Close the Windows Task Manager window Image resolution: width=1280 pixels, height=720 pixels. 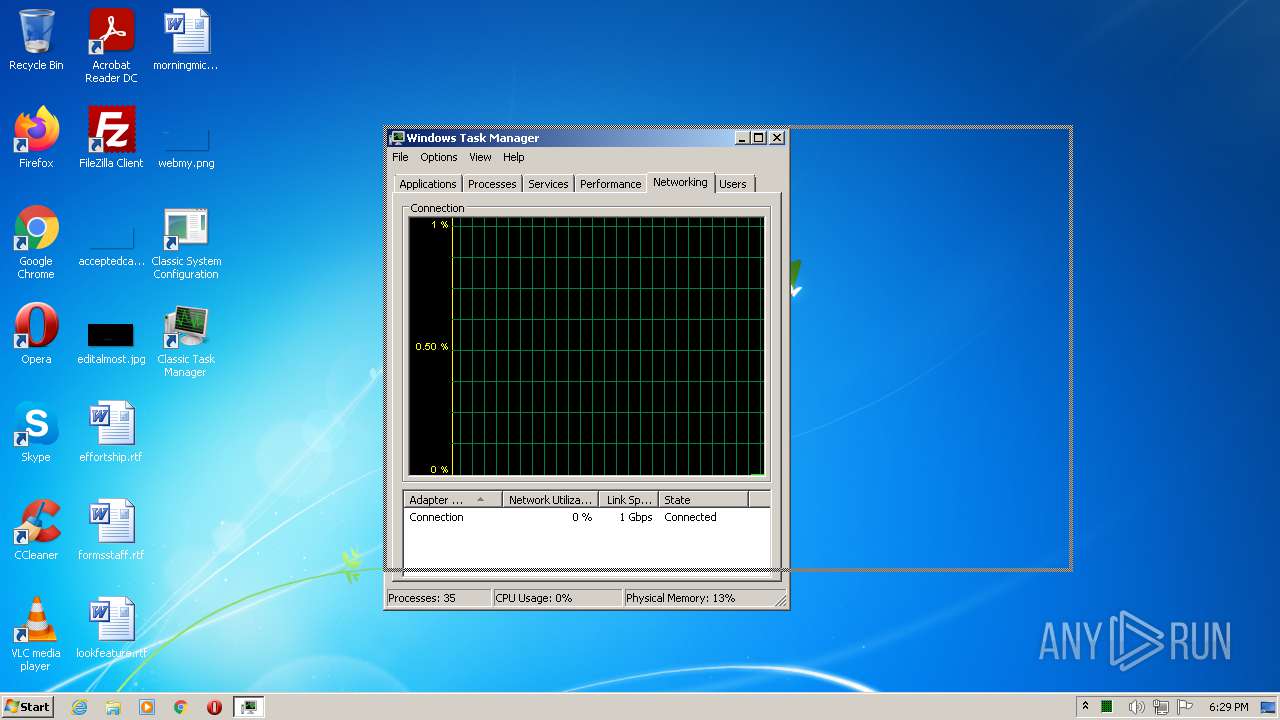(777, 138)
